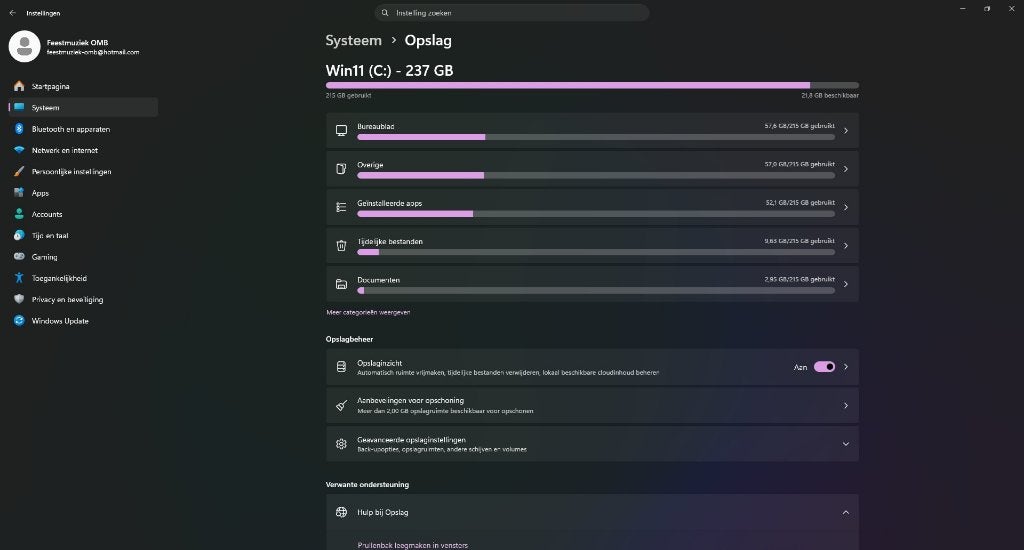Click the Systeem breadcrumb link
This screenshot has width=1024, height=550.
point(353,40)
